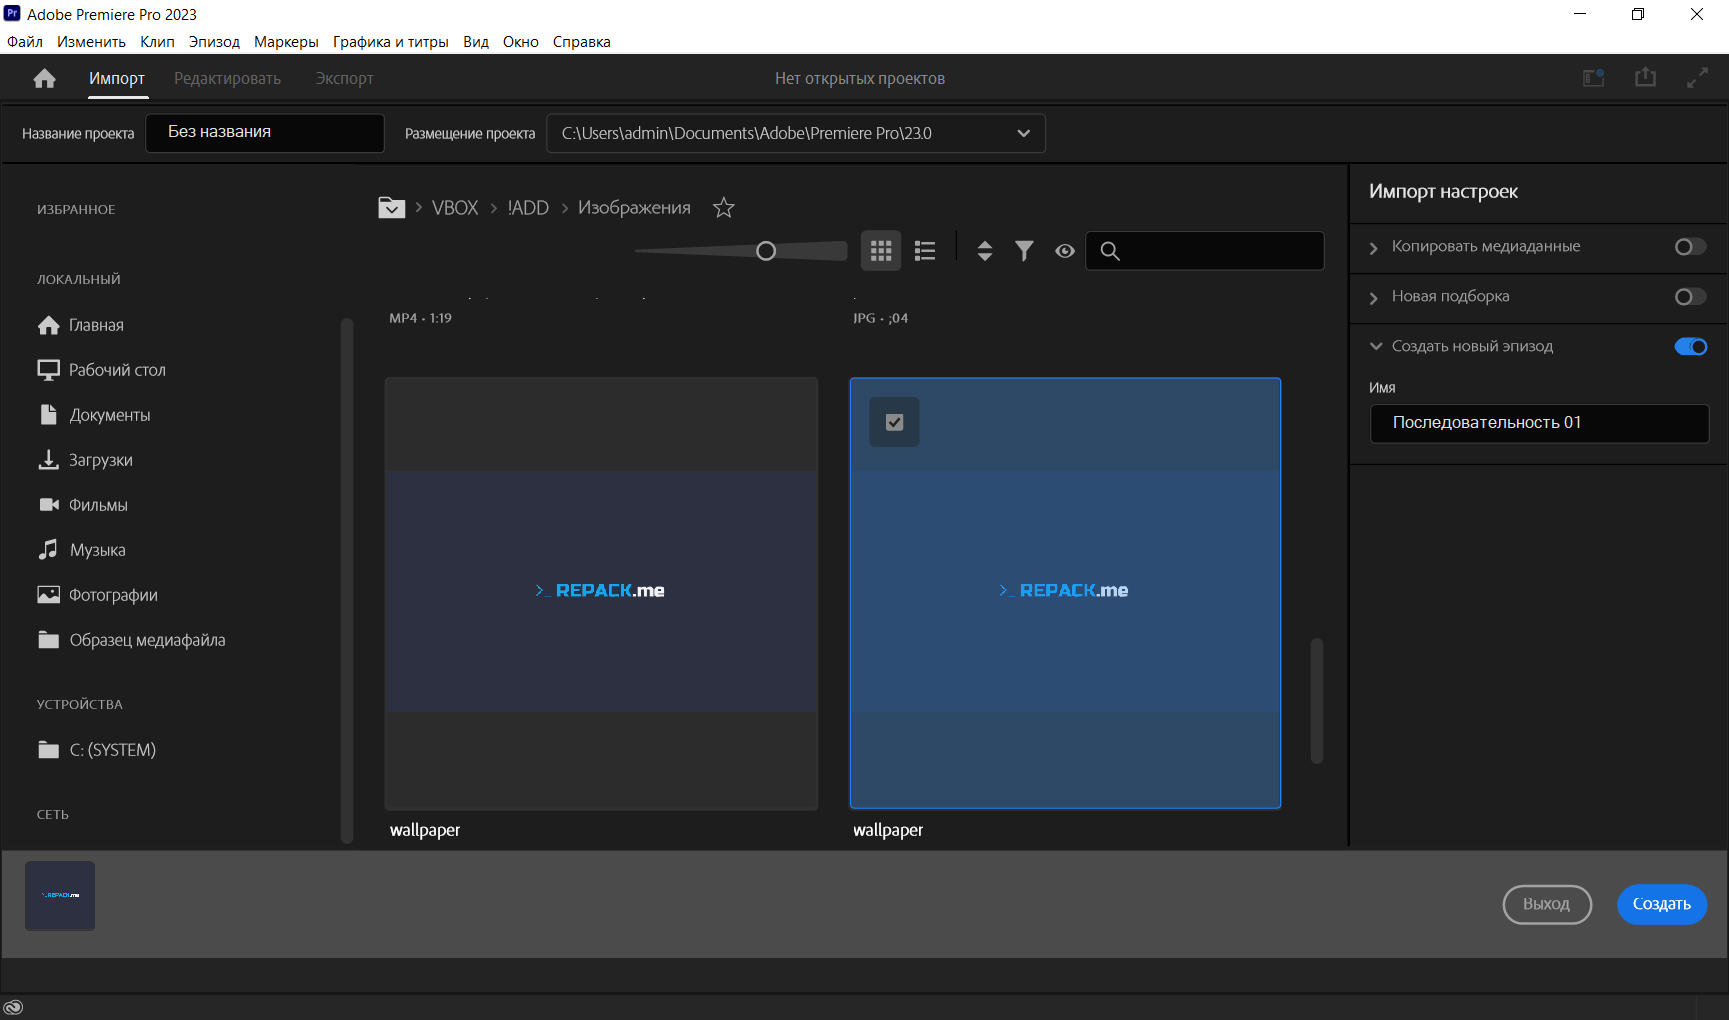Edit sequence name Последовательность 01 field

pyautogui.click(x=1539, y=423)
